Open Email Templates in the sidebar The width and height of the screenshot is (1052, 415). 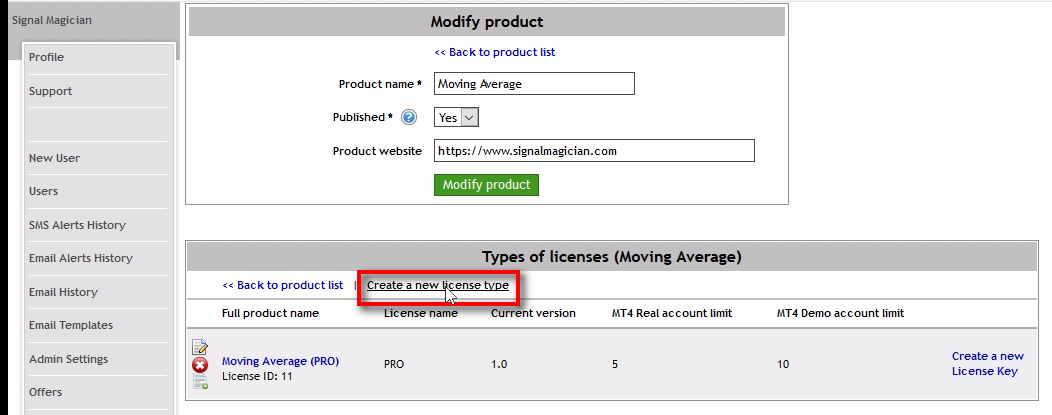pos(70,325)
